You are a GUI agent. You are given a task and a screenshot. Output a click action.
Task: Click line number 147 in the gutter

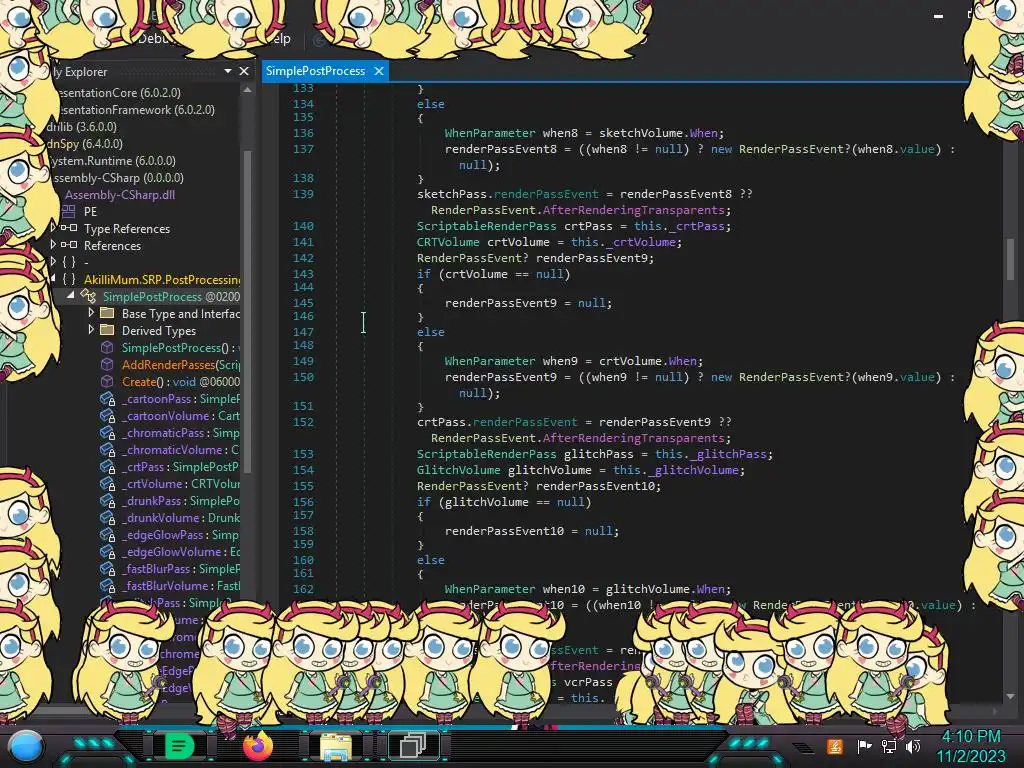pos(303,332)
